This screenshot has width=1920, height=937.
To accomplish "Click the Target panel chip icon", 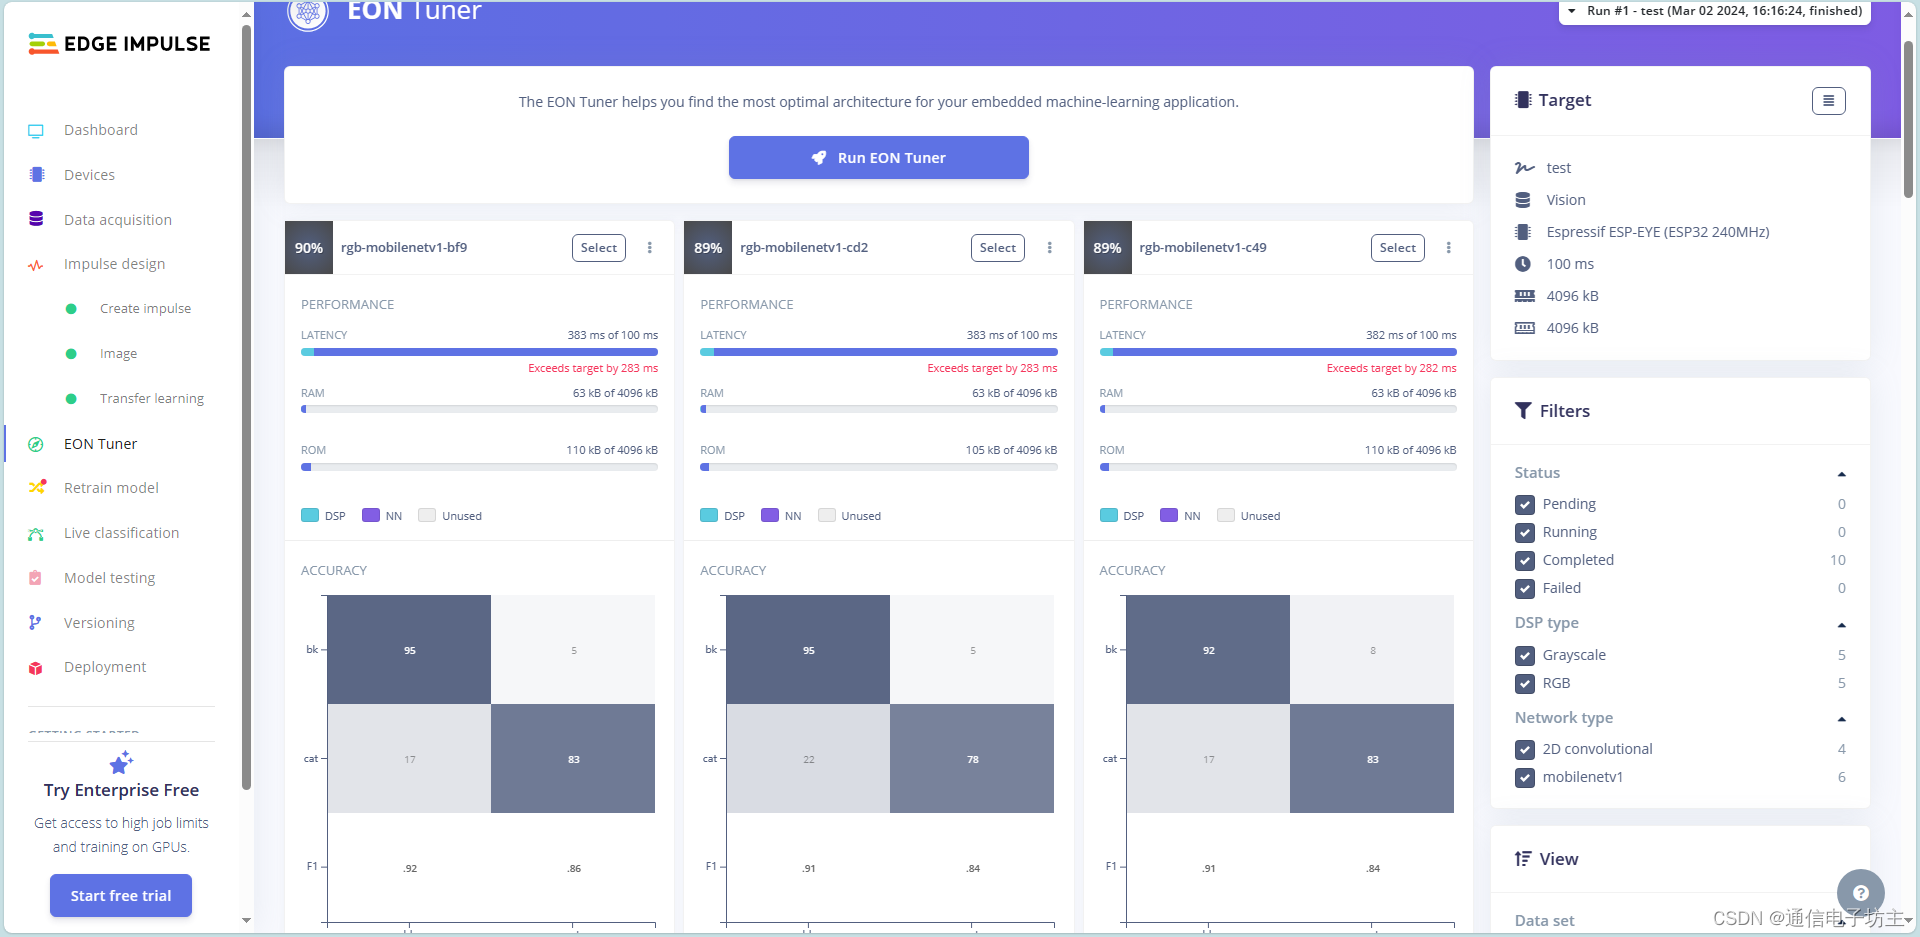I will pyautogui.click(x=1523, y=100).
